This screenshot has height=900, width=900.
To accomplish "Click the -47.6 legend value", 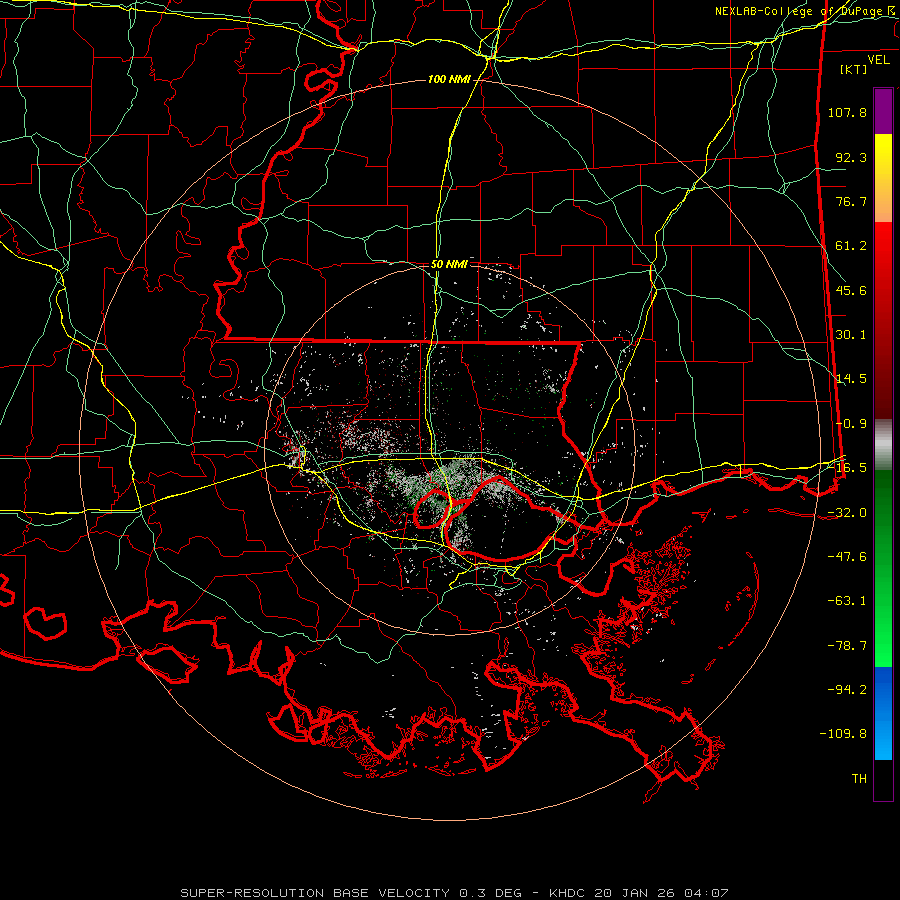I will tap(847, 557).
